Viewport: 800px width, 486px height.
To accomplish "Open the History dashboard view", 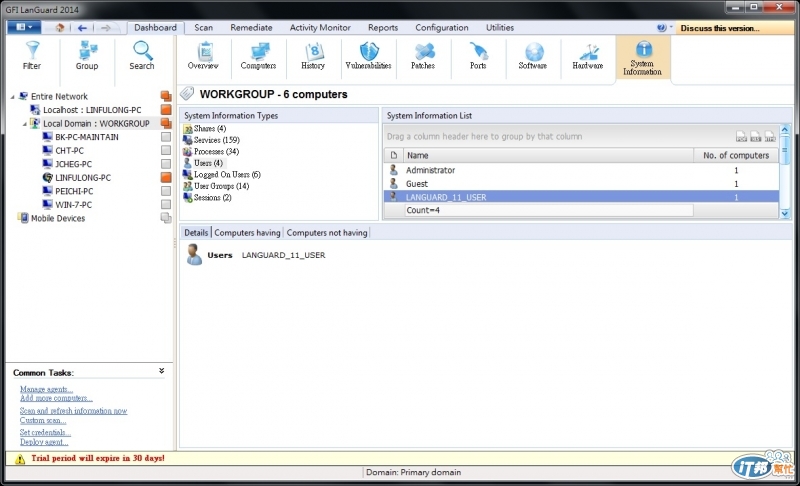I will coord(313,56).
